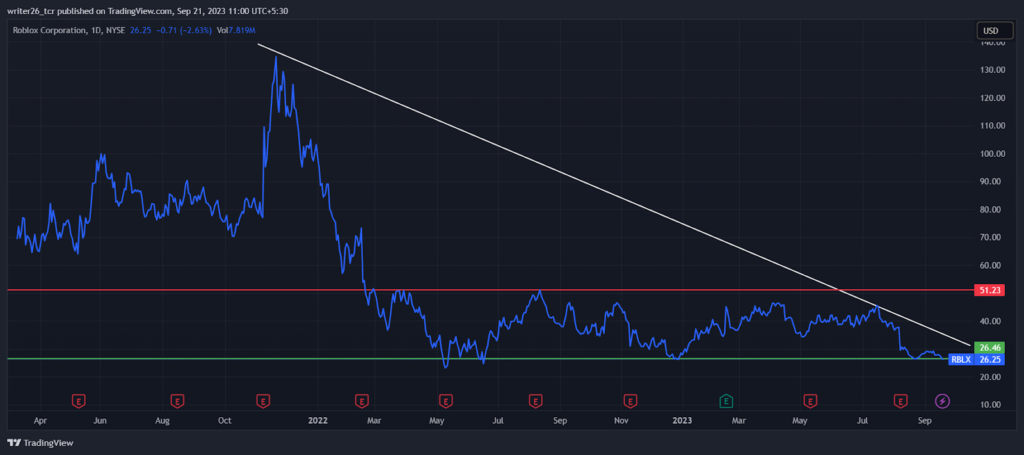Click the purple lightning event icon near Sep
Screen dimensions: 1024x455
(x=942, y=400)
